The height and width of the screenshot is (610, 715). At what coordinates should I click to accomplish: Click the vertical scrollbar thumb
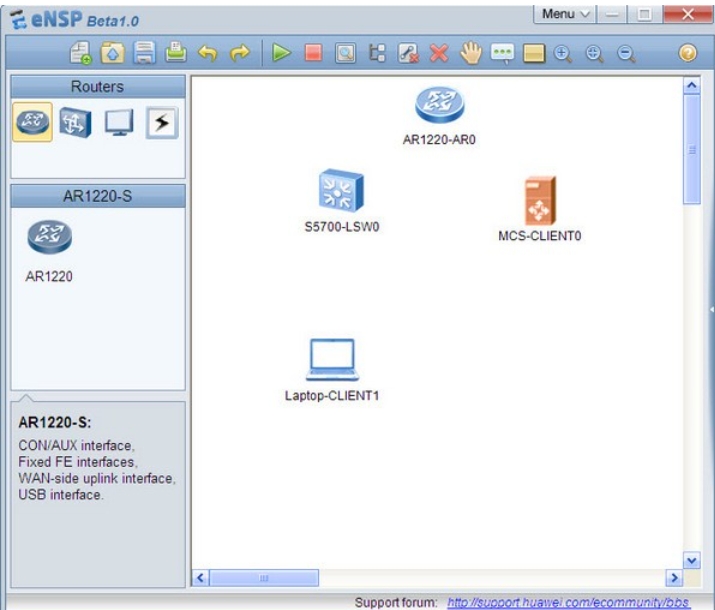pos(692,150)
